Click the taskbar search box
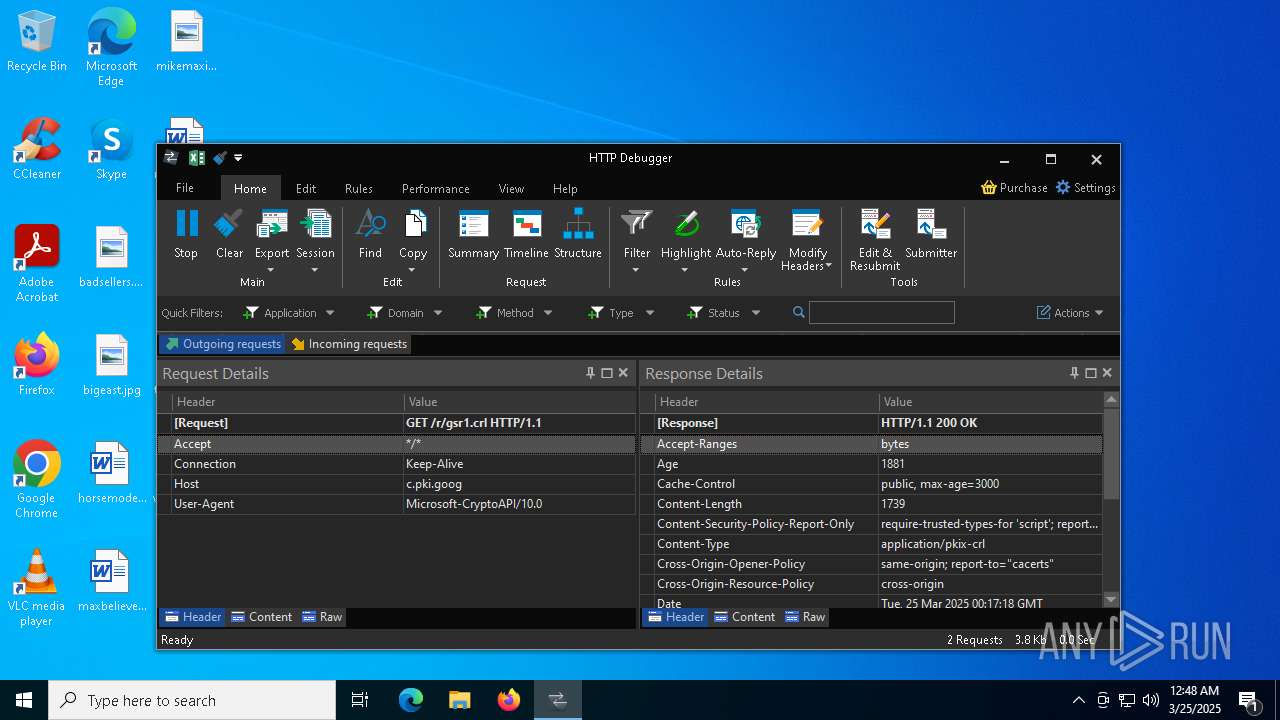 click(x=192, y=700)
